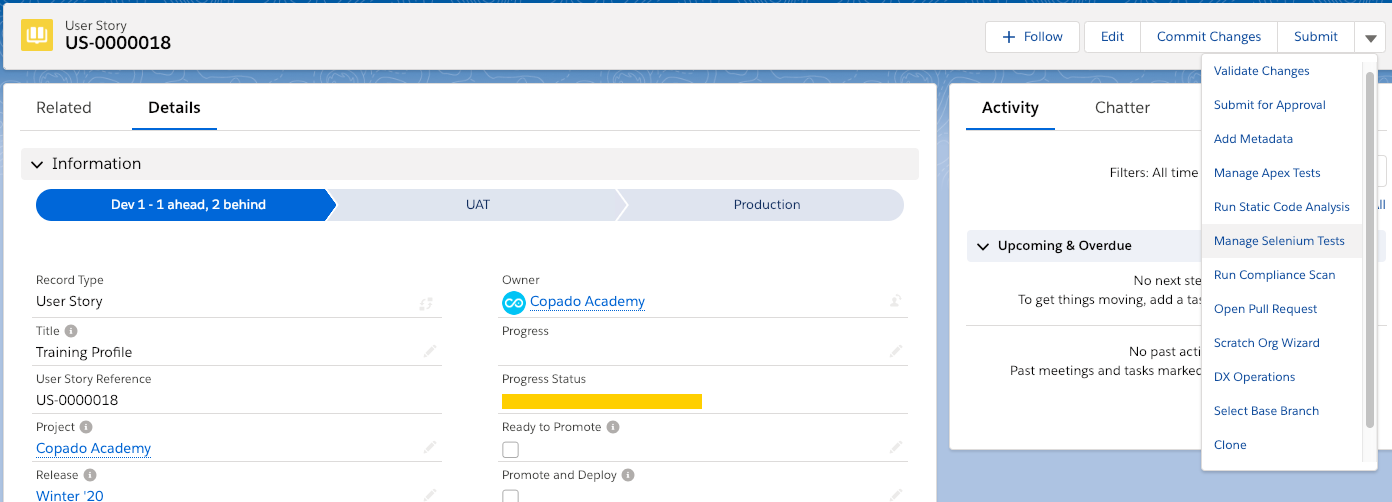
Task: Switch to the Related tab
Action: pos(64,107)
